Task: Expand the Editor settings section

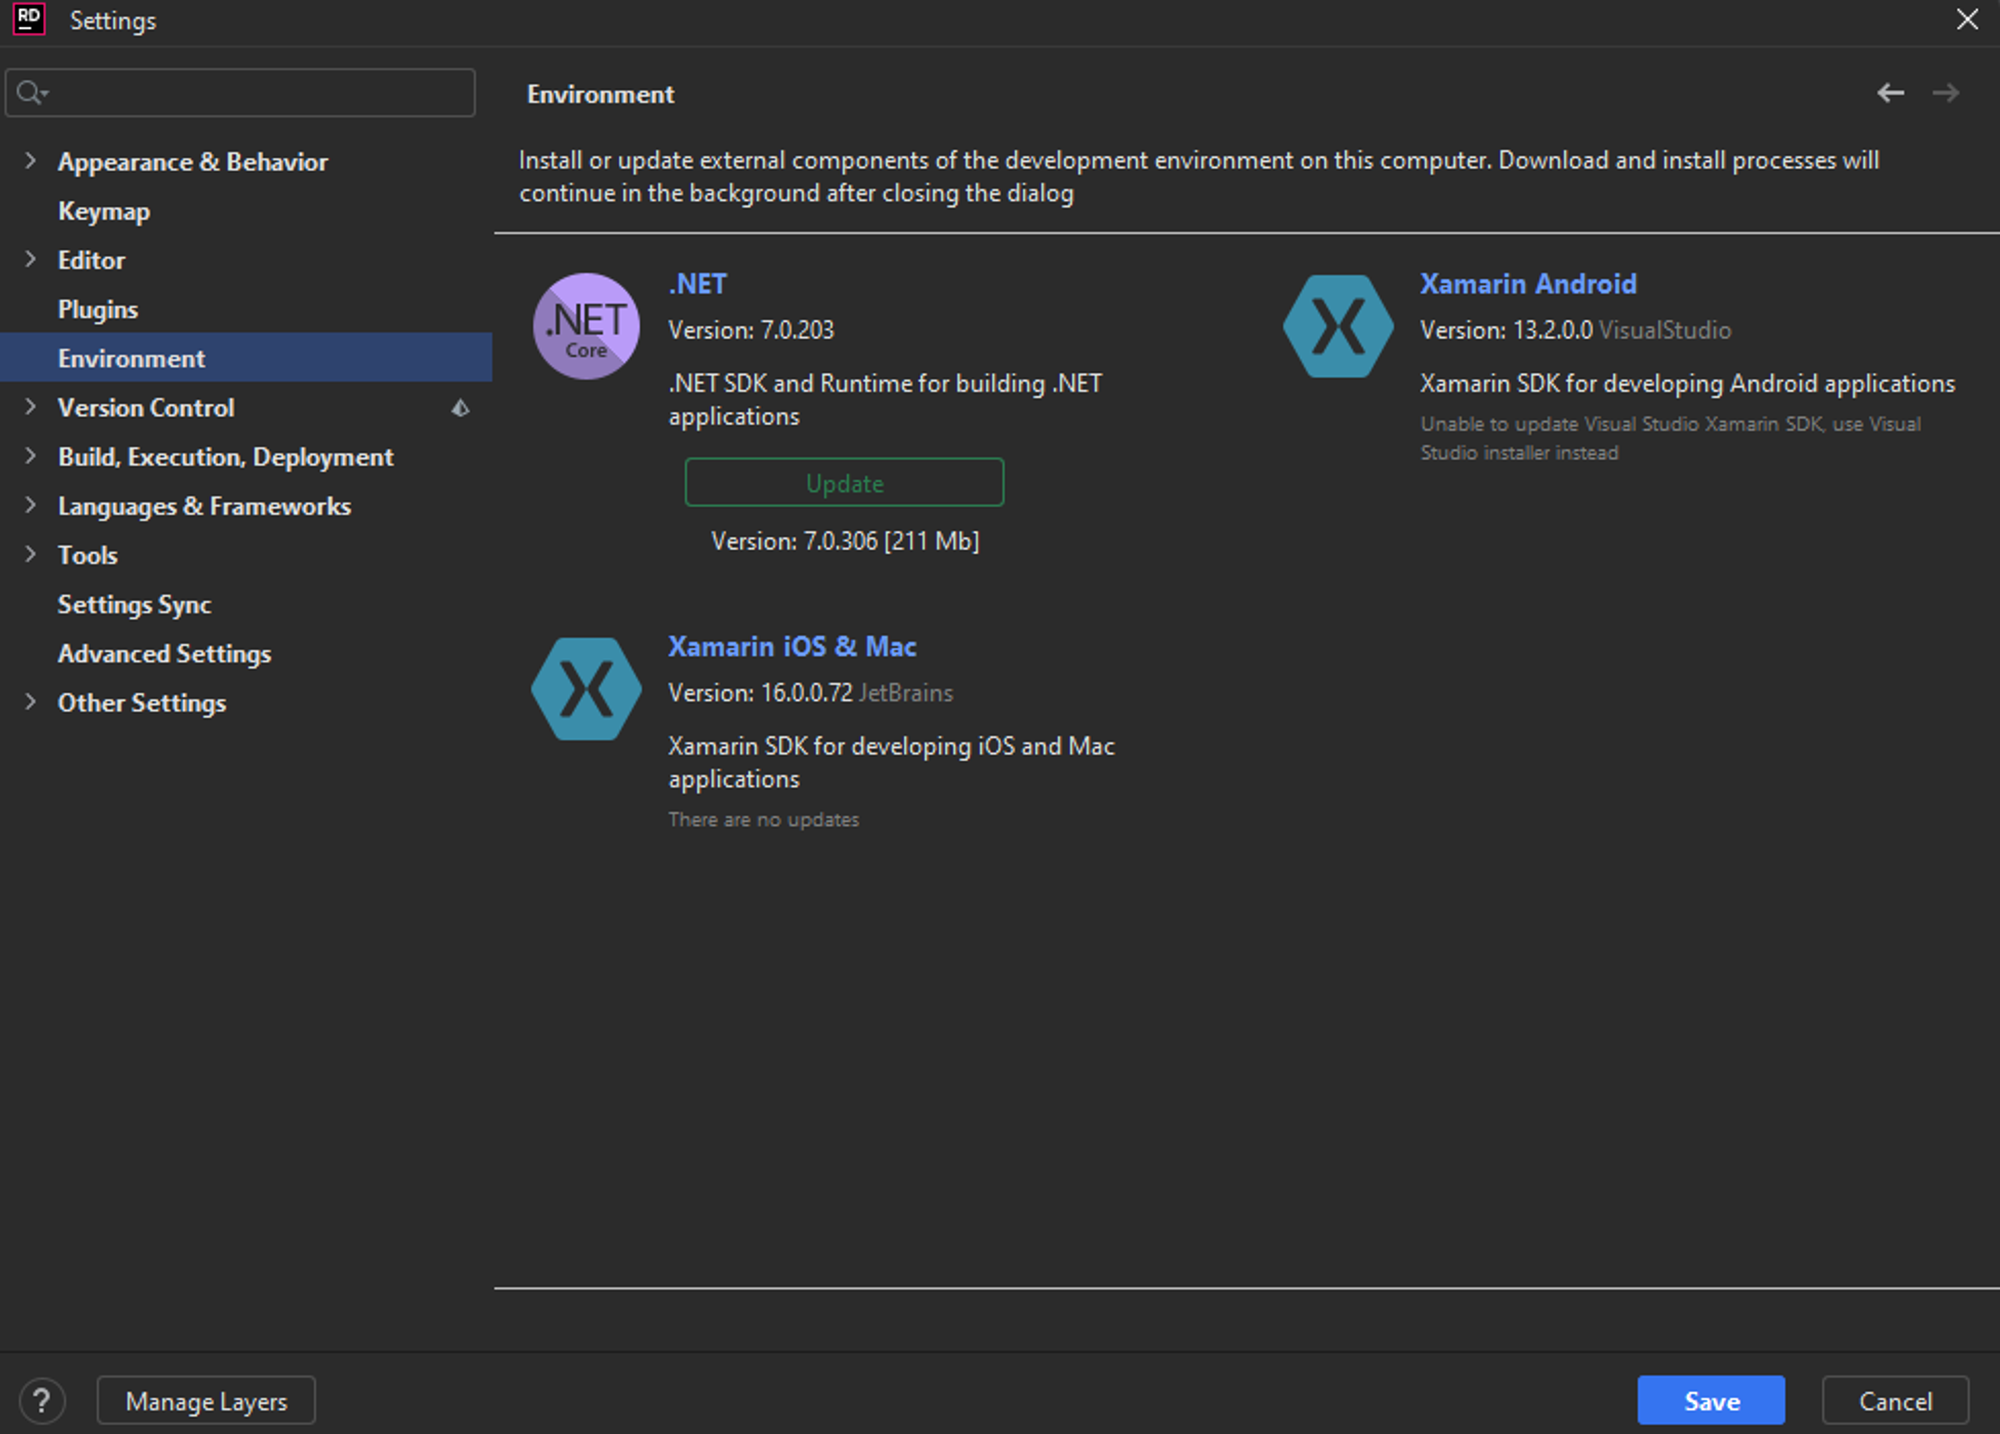Action: click(x=34, y=261)
